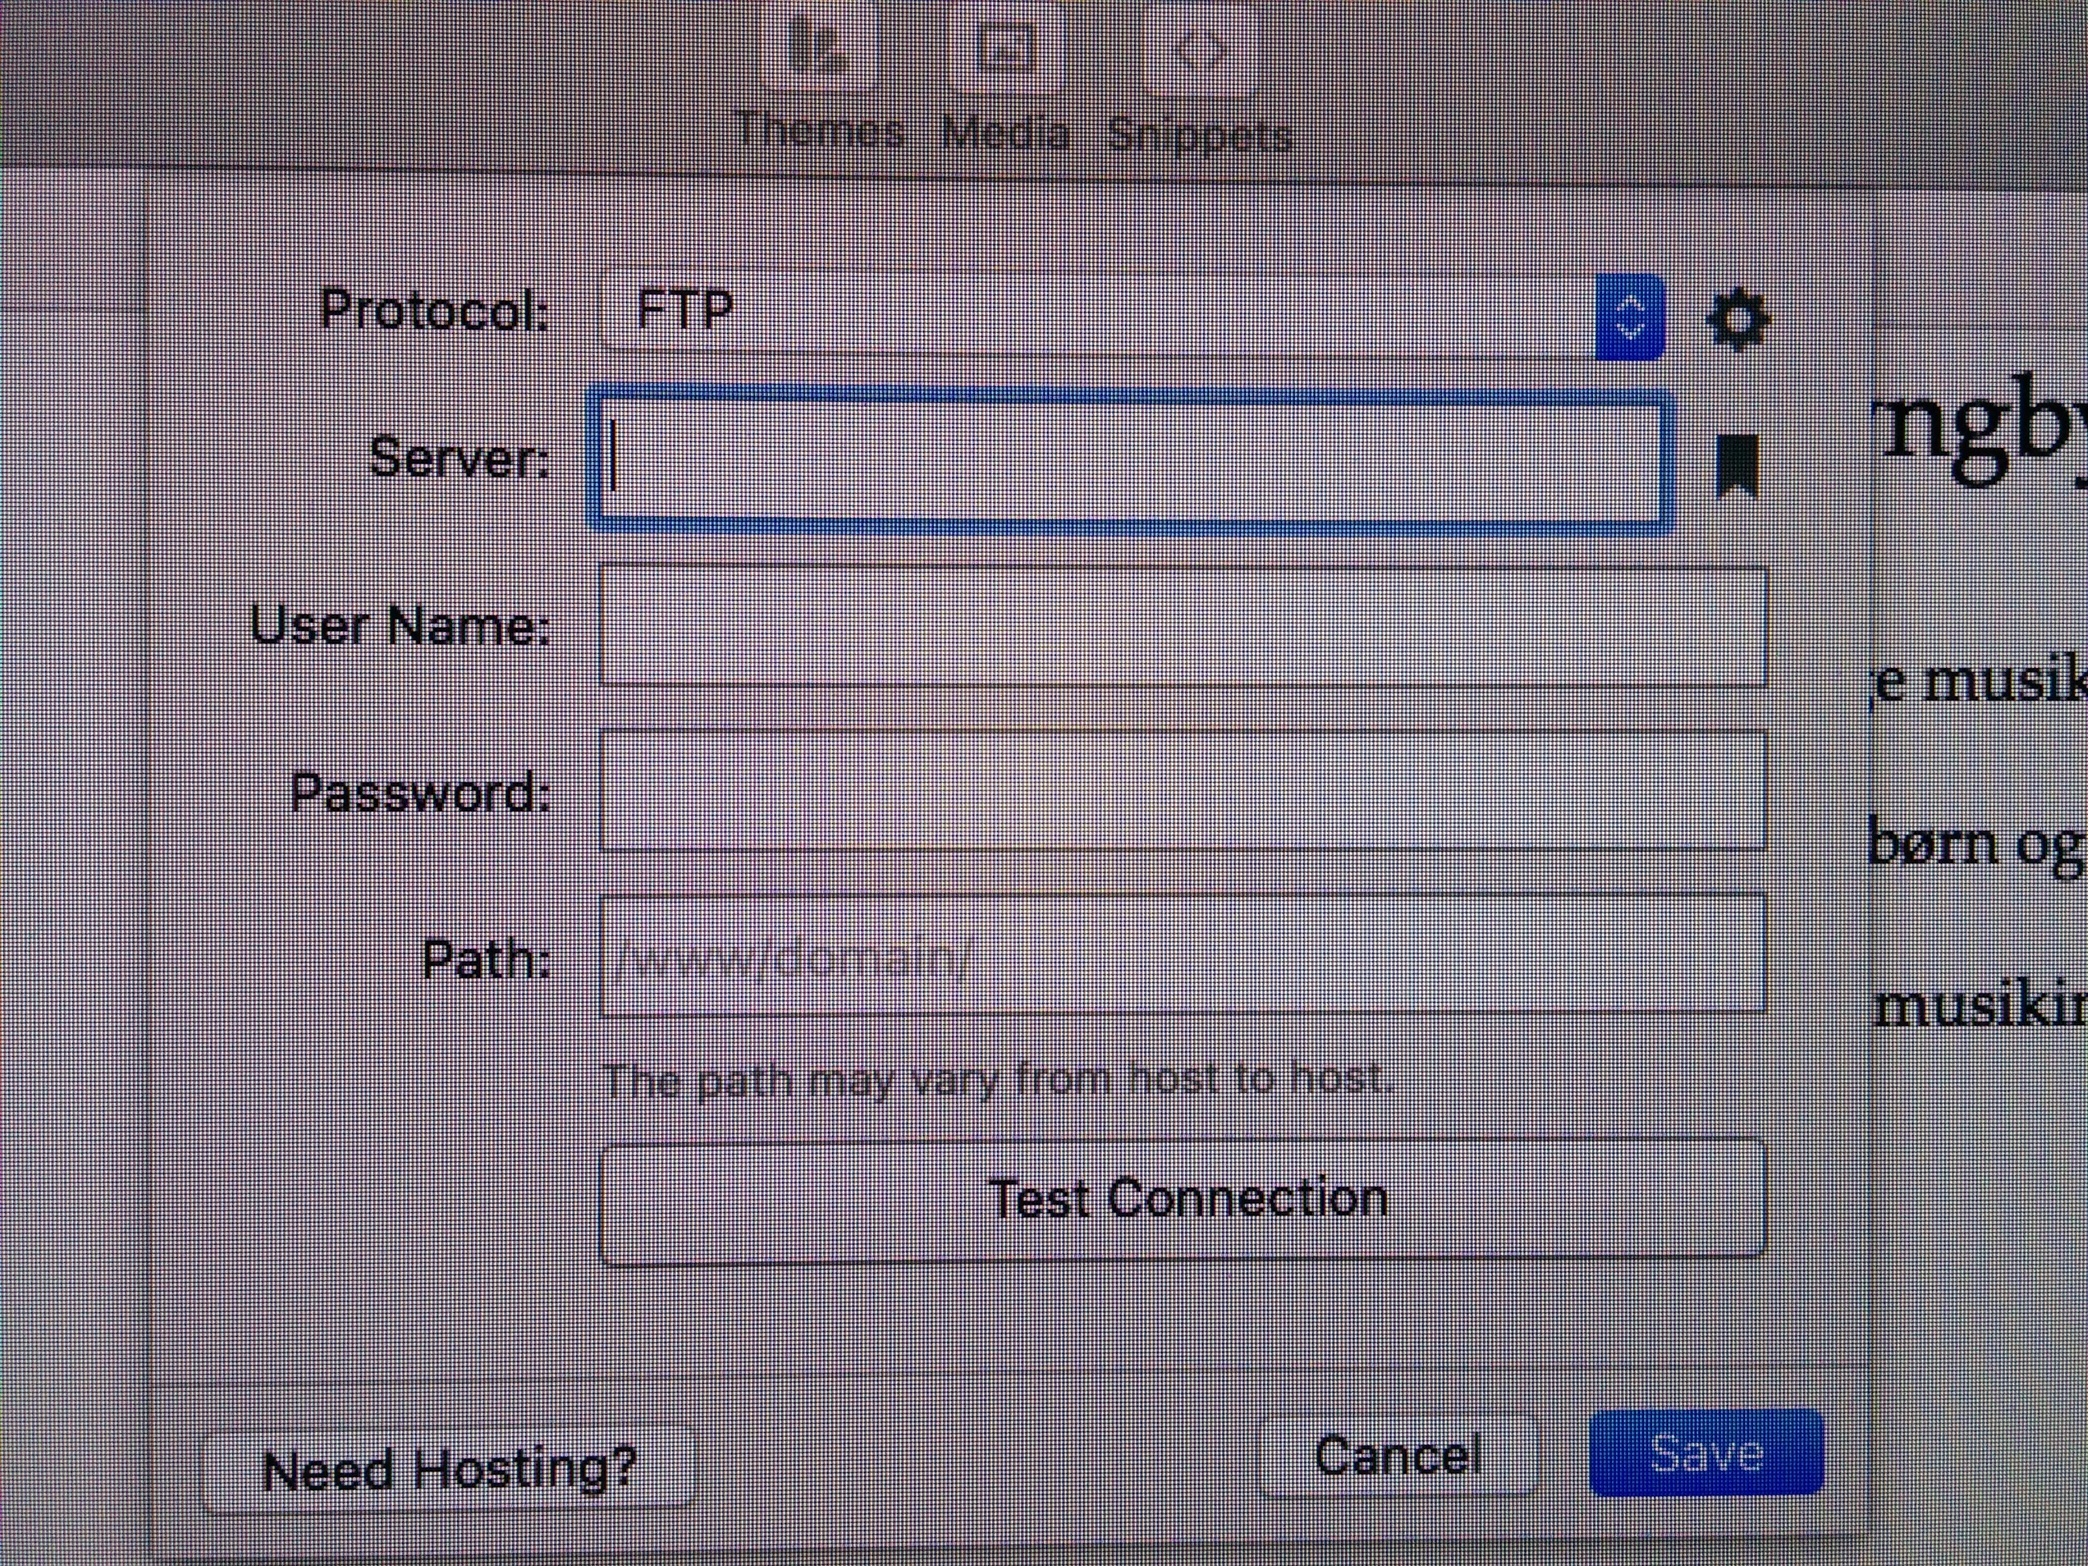Click the gear settings icon beside Protocol
Screen dimensions: 2088x1566
(1738, 319)
